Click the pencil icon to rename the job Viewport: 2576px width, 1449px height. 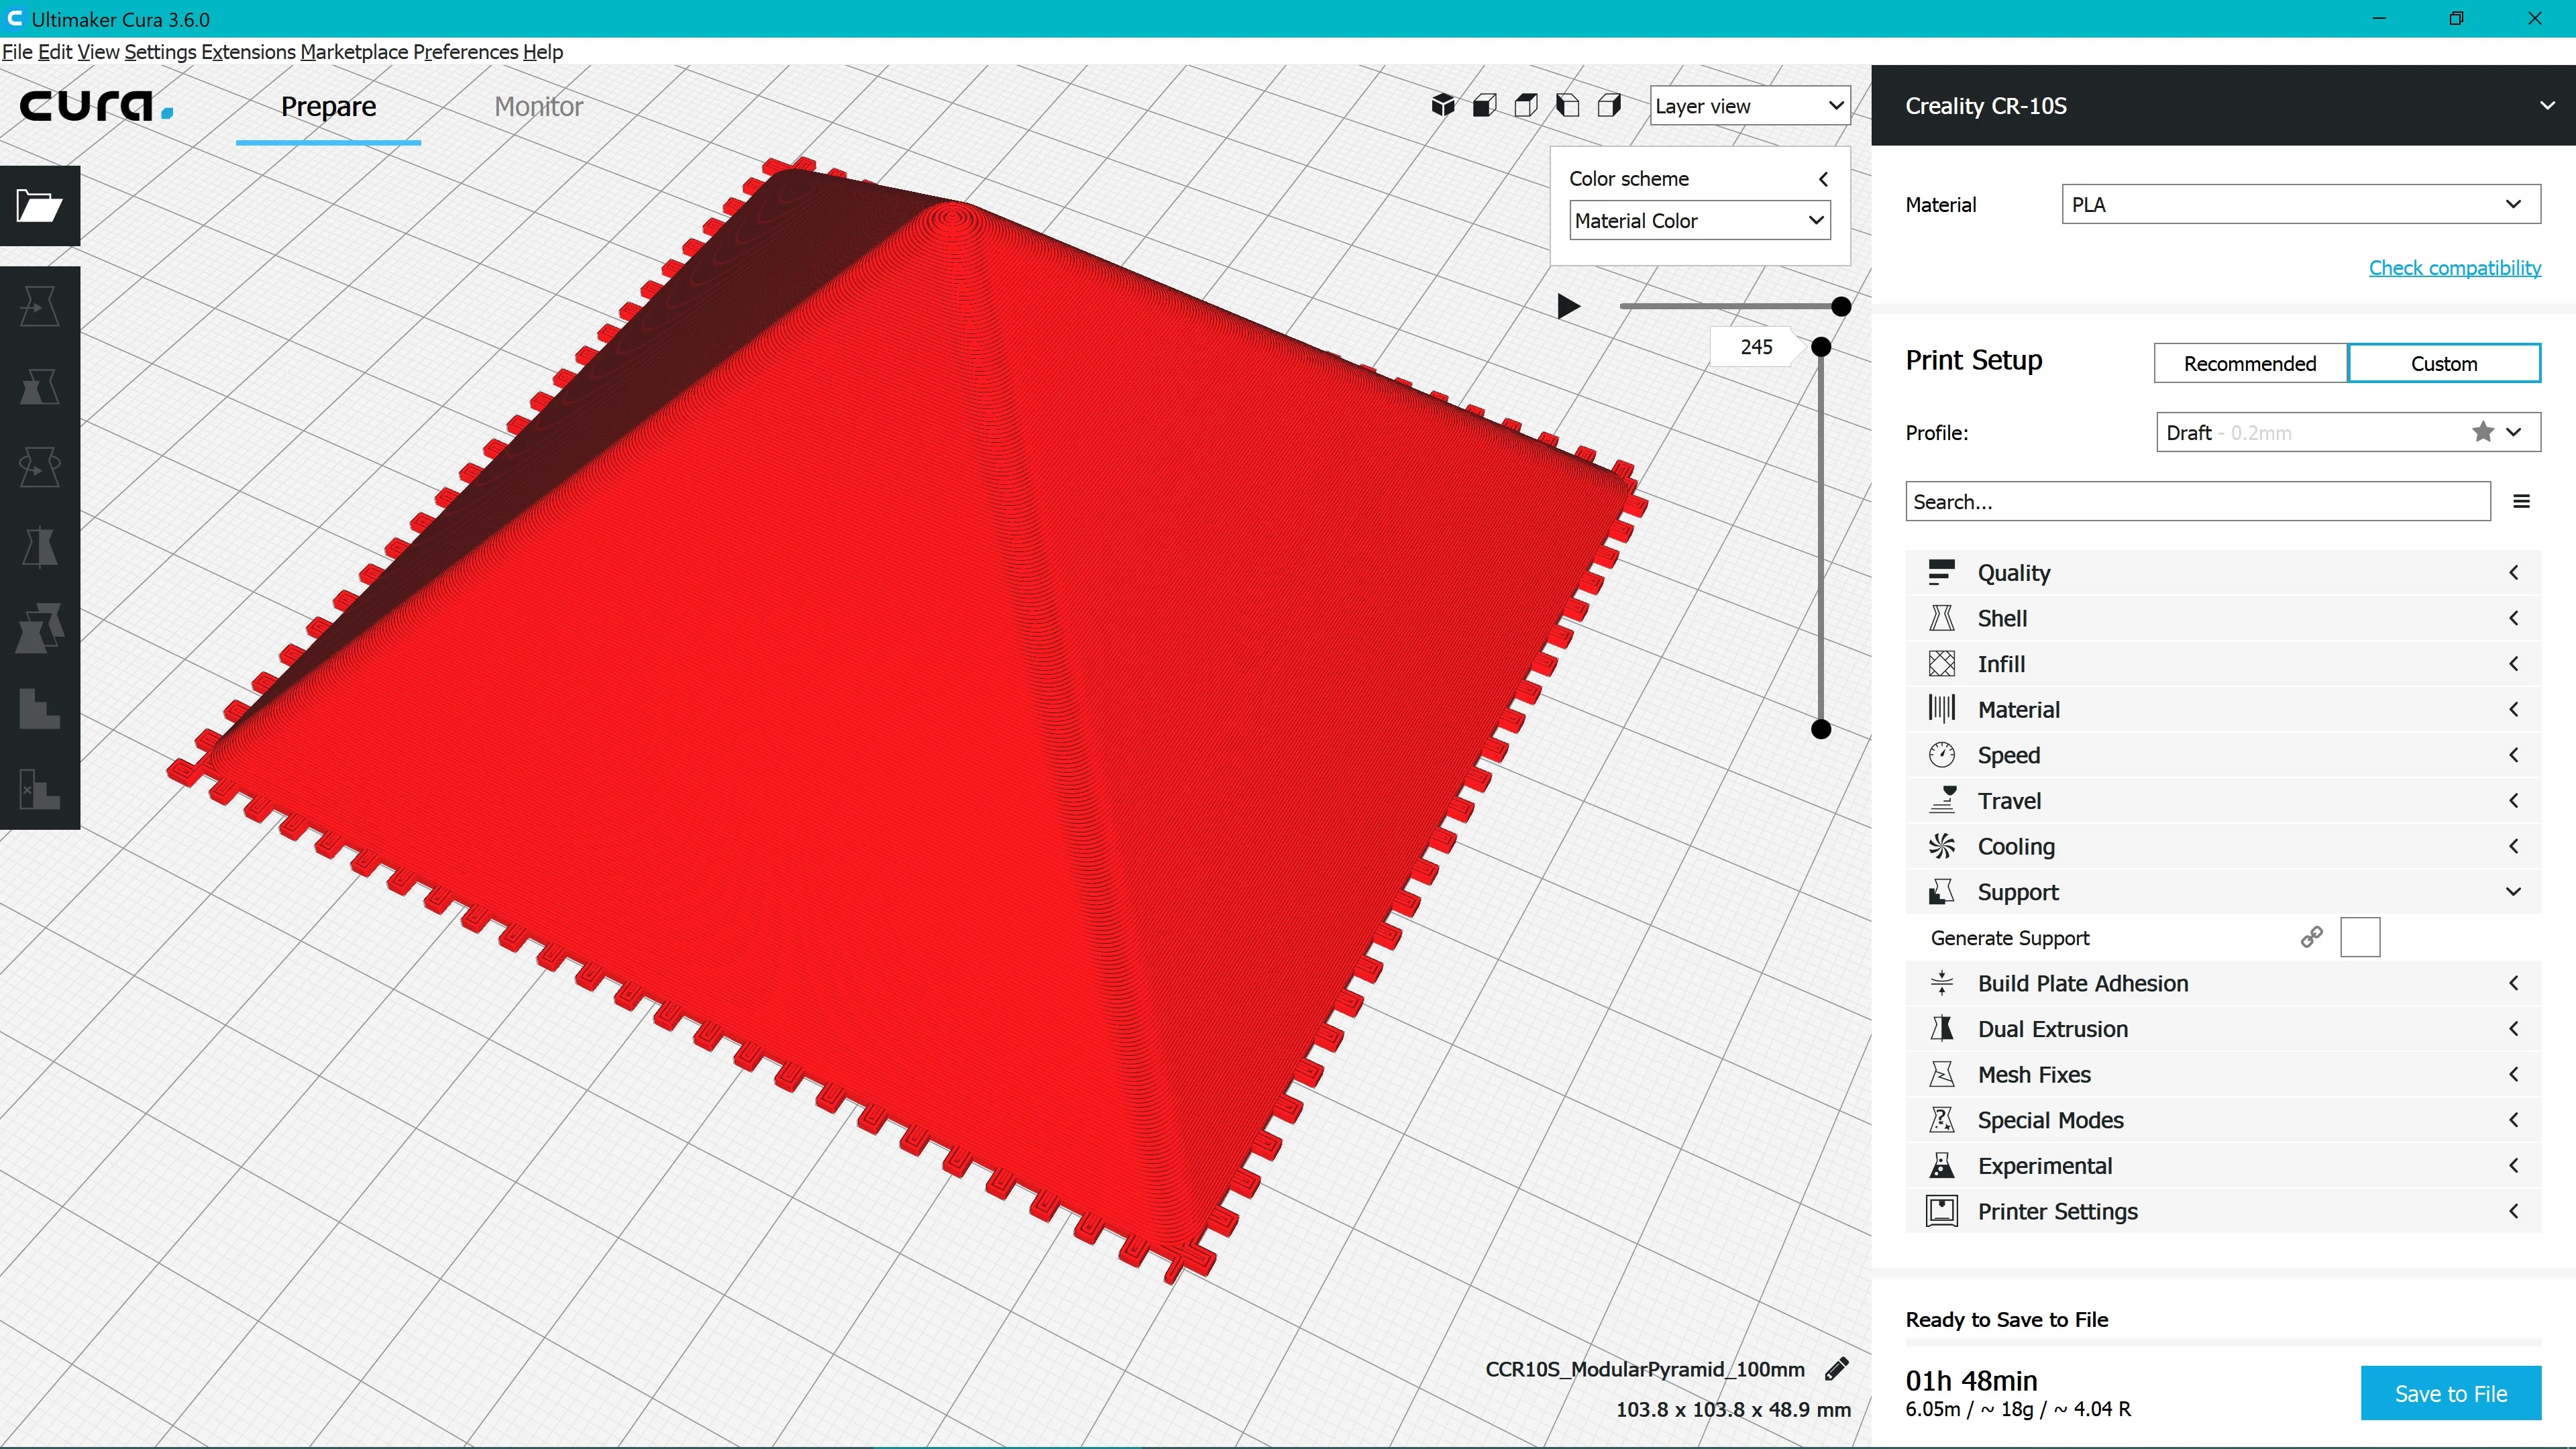point(1837,1369)
